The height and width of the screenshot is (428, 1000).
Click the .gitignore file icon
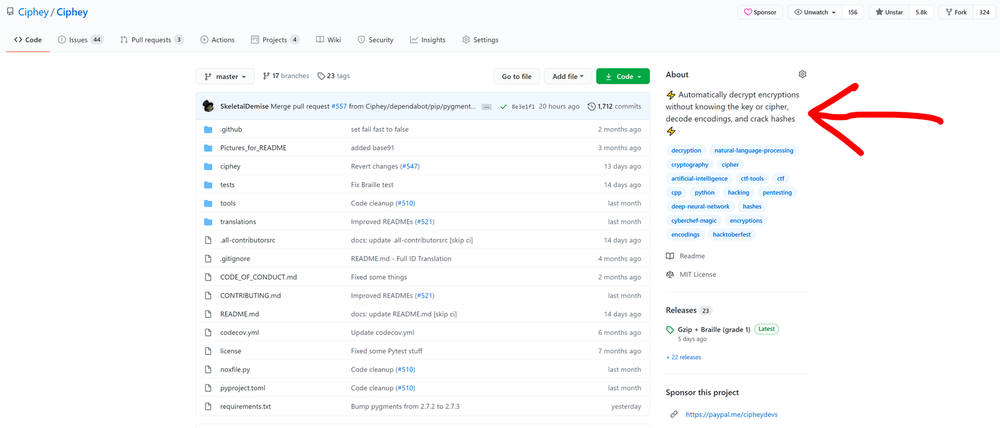(x=207, y=259)
